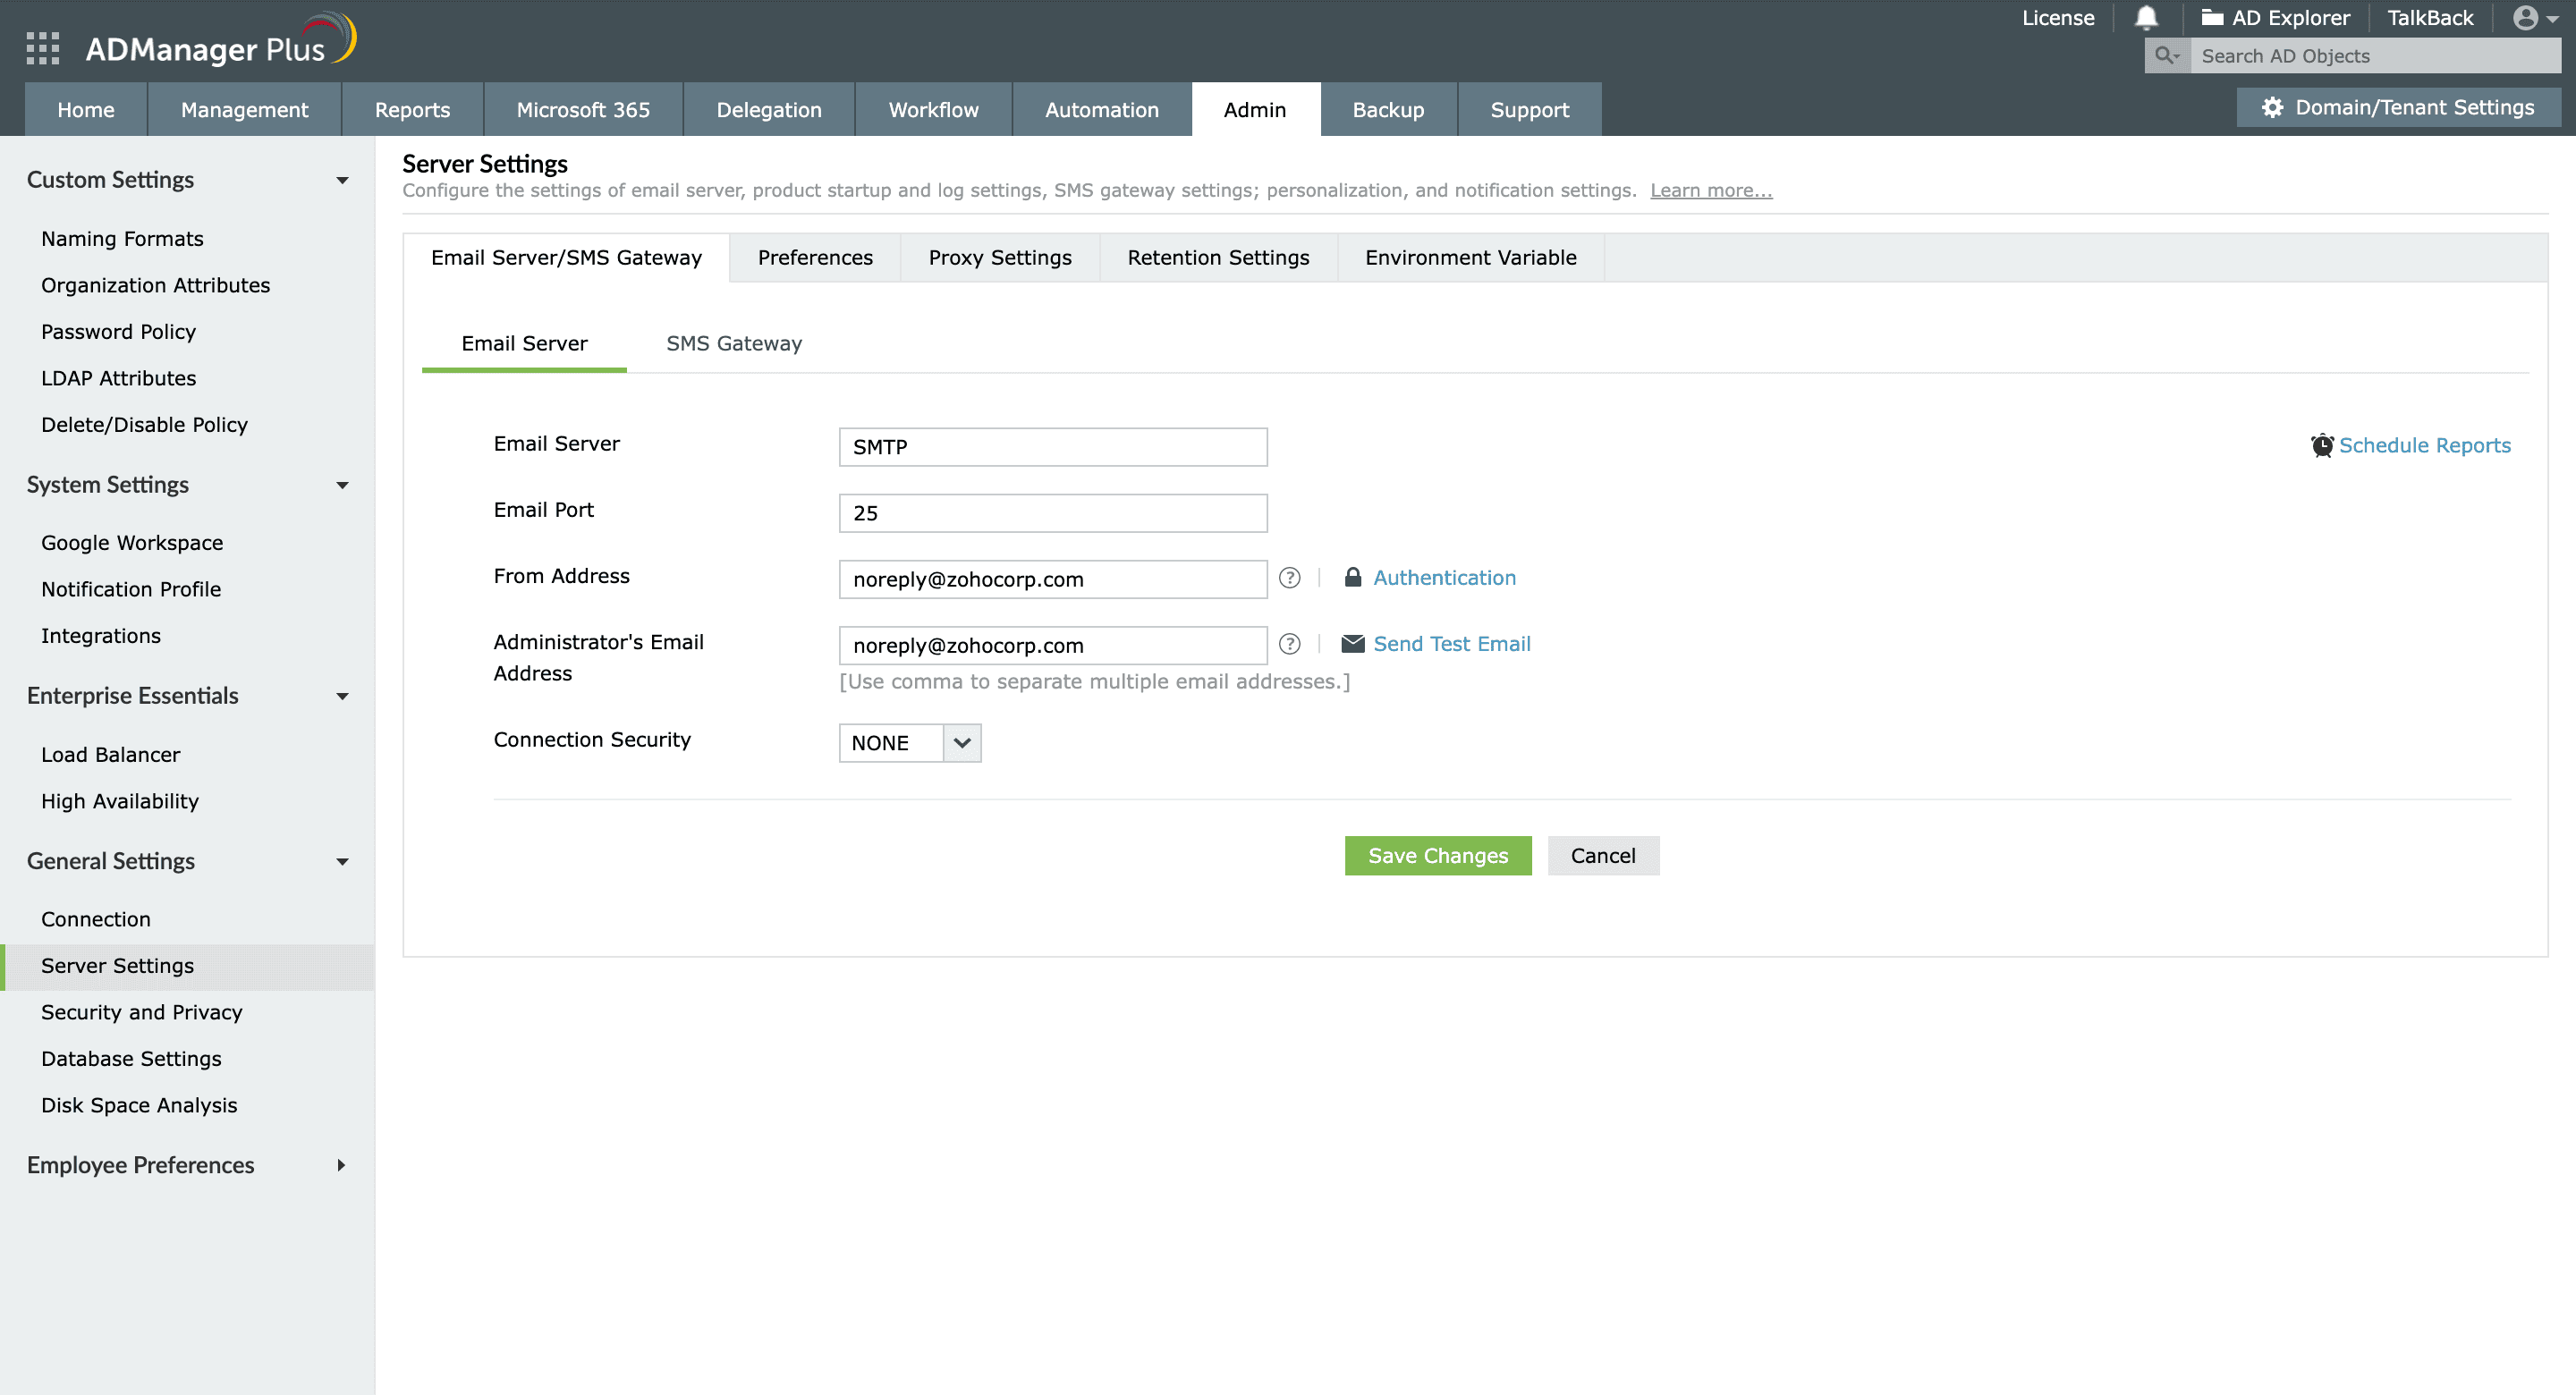
Task: Select Password Policy in the sidebar
Action: (118, 332)
